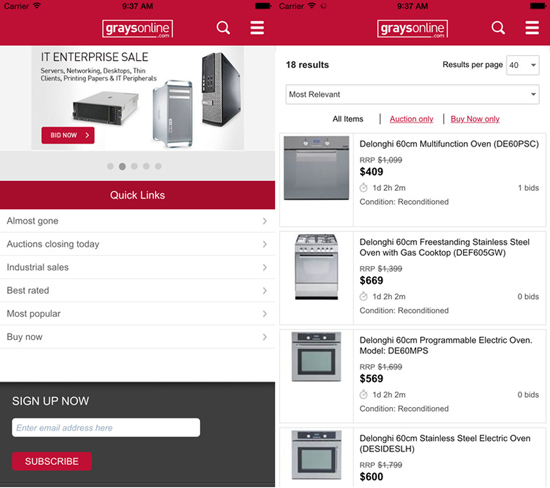Open the Most Relevant sort dropdown

(412, 94)
